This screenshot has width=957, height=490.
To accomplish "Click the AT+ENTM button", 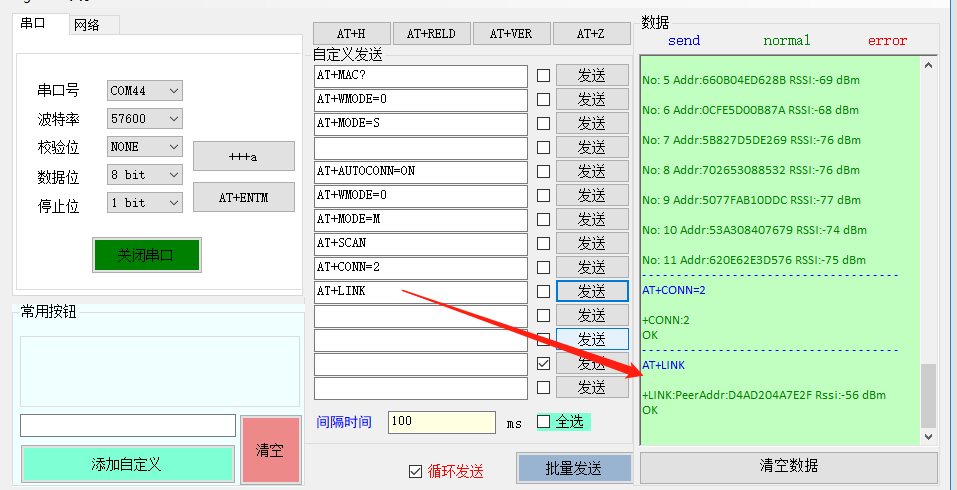I will [243, 197].
